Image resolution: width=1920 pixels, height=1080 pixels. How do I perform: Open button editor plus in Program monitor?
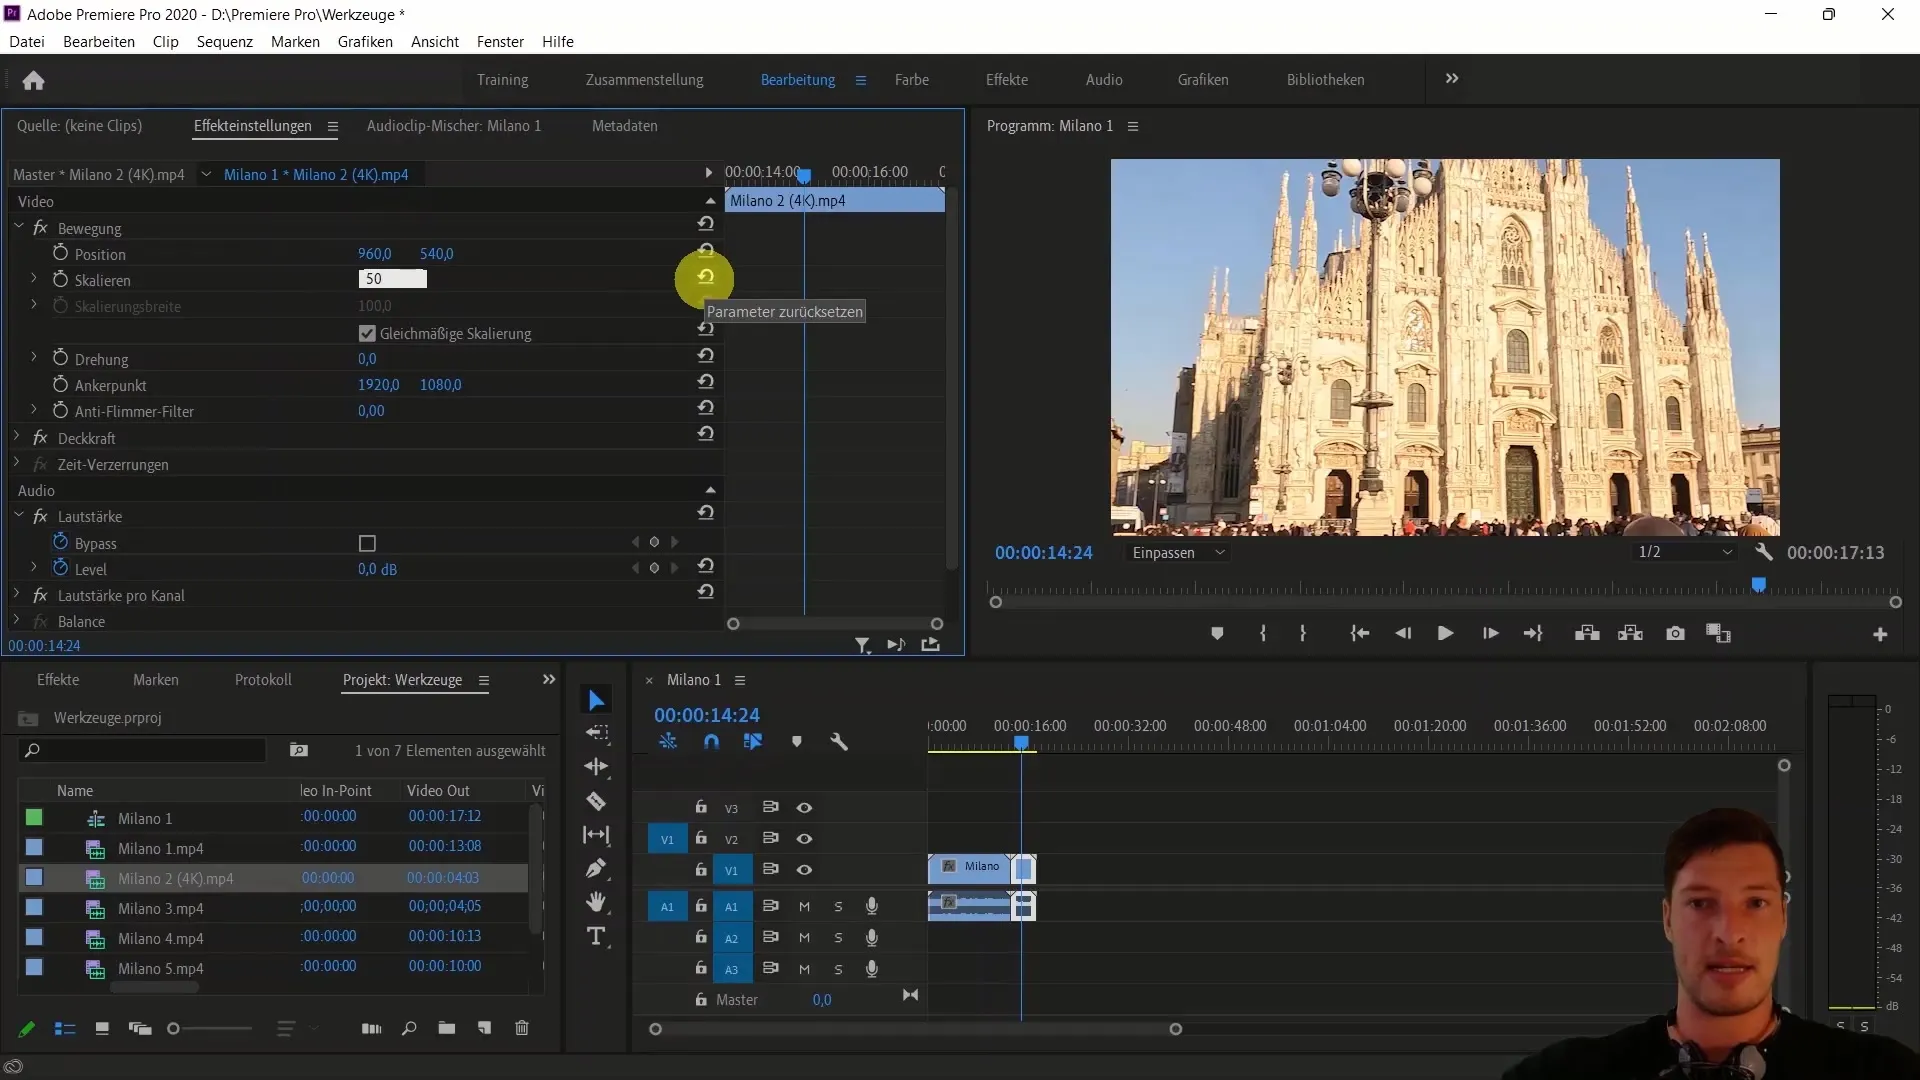click(1880, 635)
